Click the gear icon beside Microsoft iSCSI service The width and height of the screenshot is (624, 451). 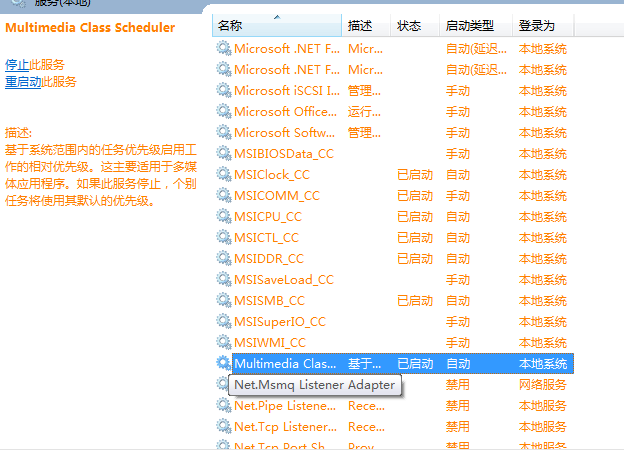[x=224, y=91]
